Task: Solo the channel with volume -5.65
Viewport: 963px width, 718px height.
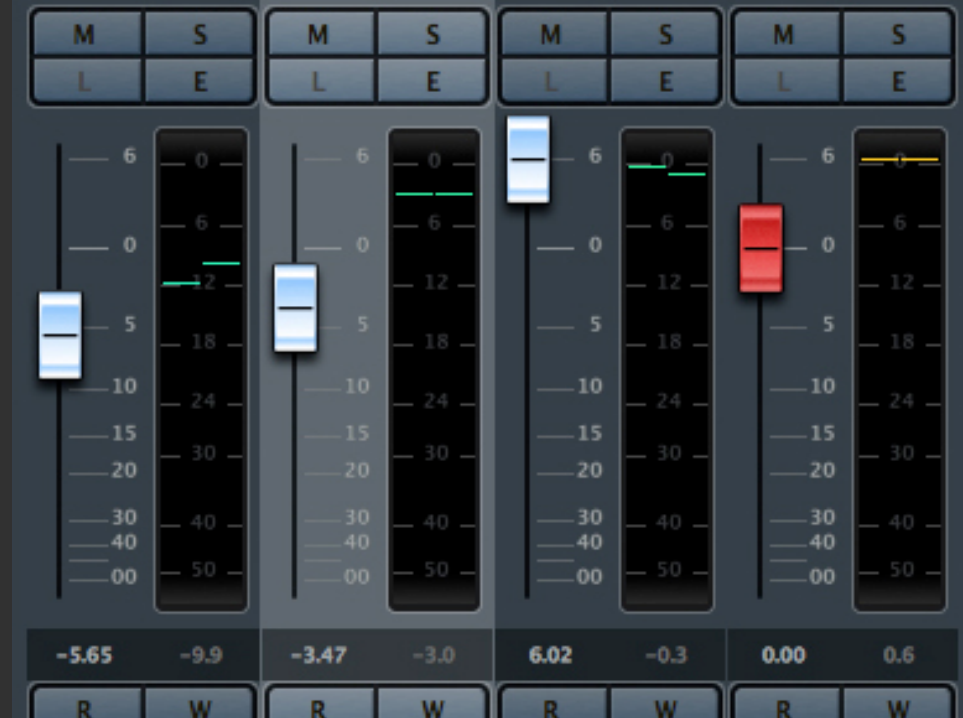Action: pyautogui.click(x=200, y=35)
